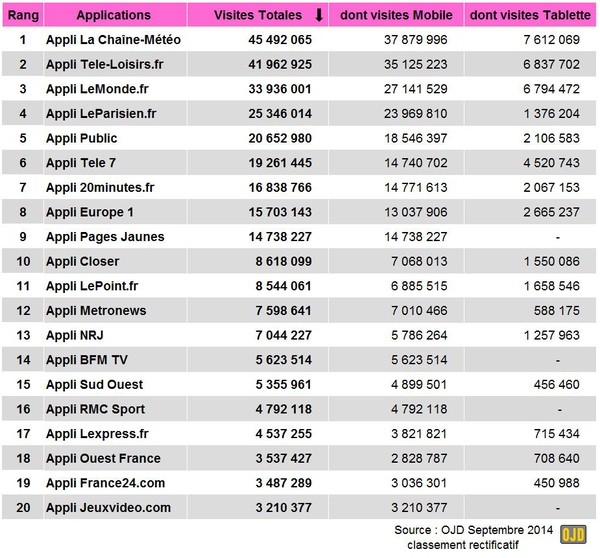Select Appli Pages Jaunes entry
This screenshot has height=558, width=600.
105,237
